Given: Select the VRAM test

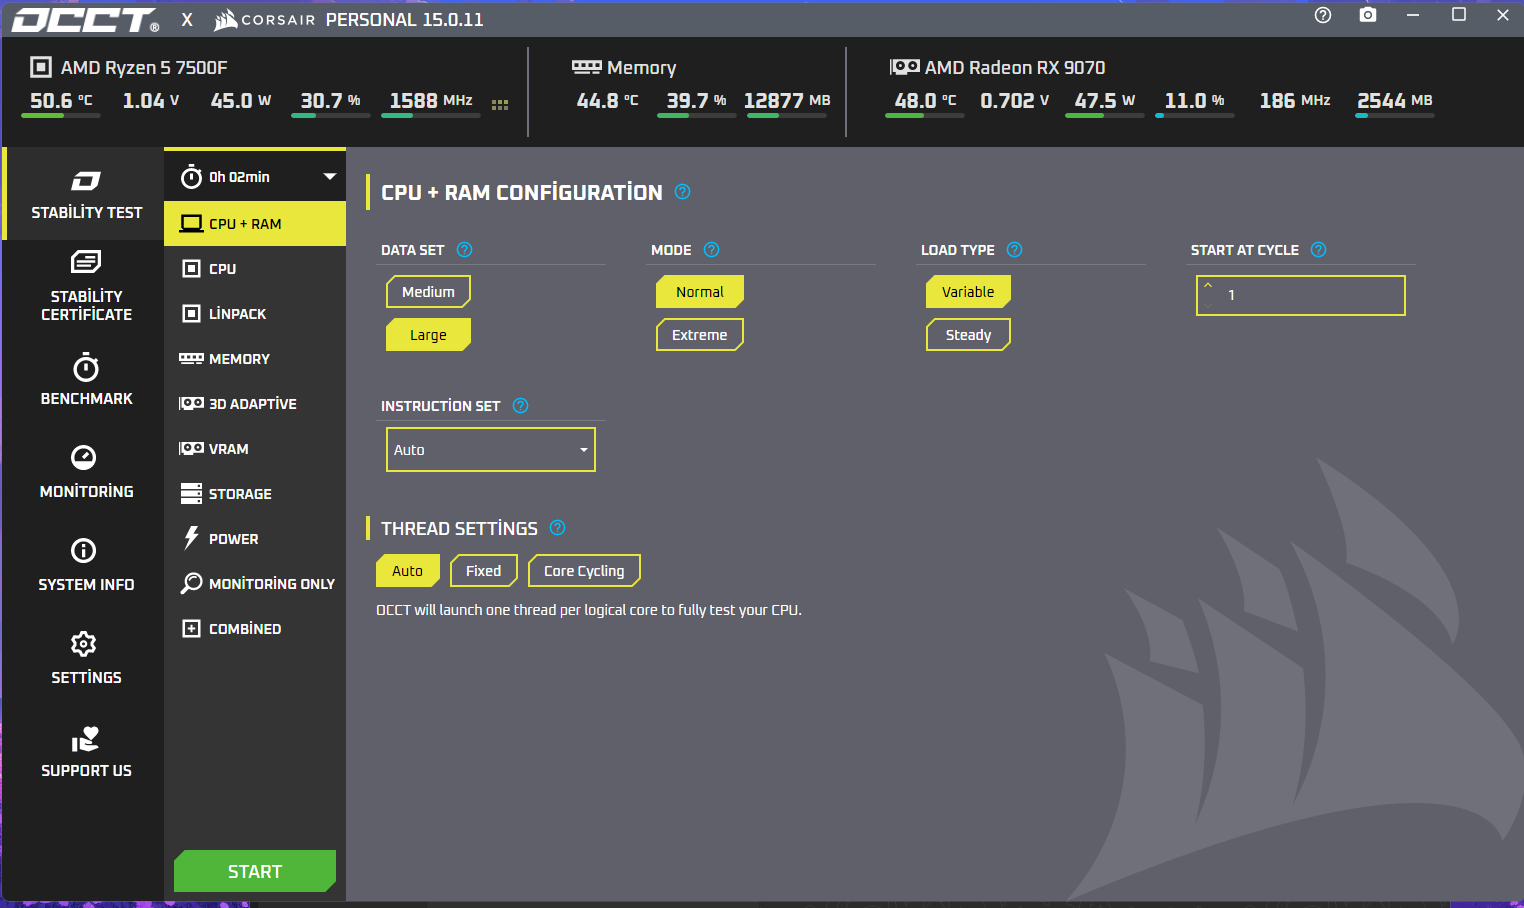Looking at the screenshot, I should tap(255, 449).
